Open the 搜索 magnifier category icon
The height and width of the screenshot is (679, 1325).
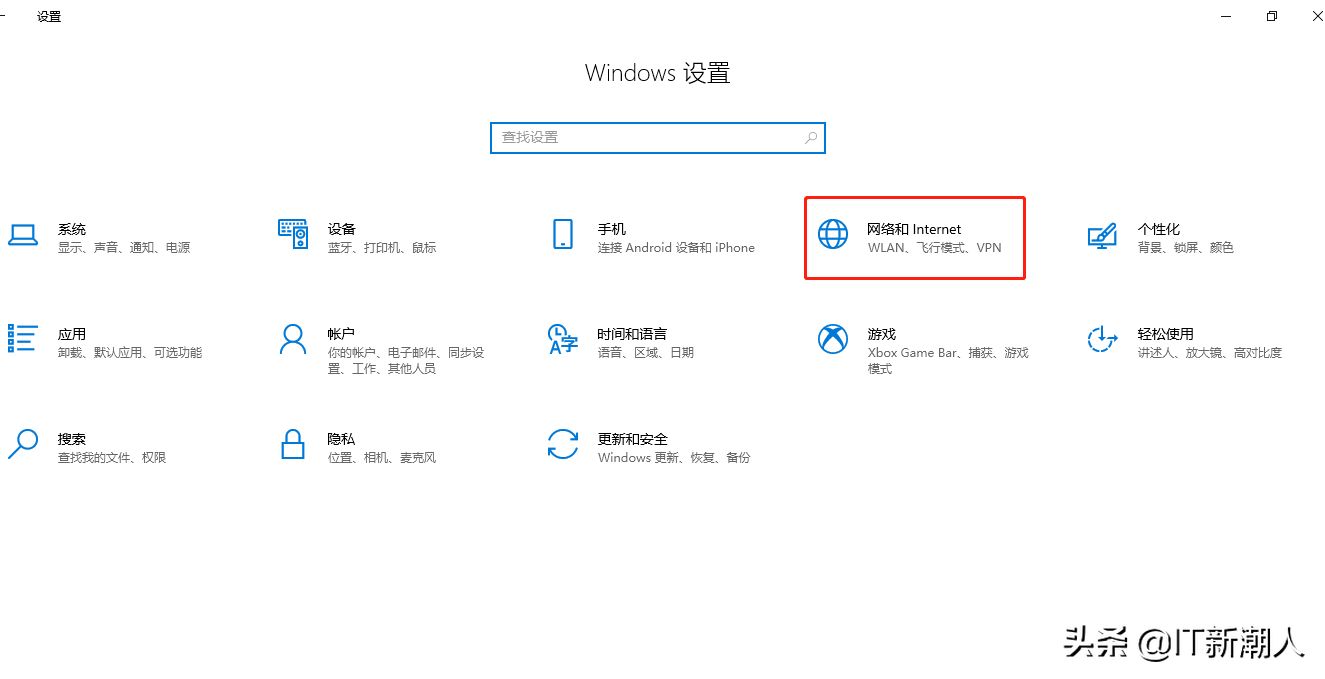tap(22, 444)
